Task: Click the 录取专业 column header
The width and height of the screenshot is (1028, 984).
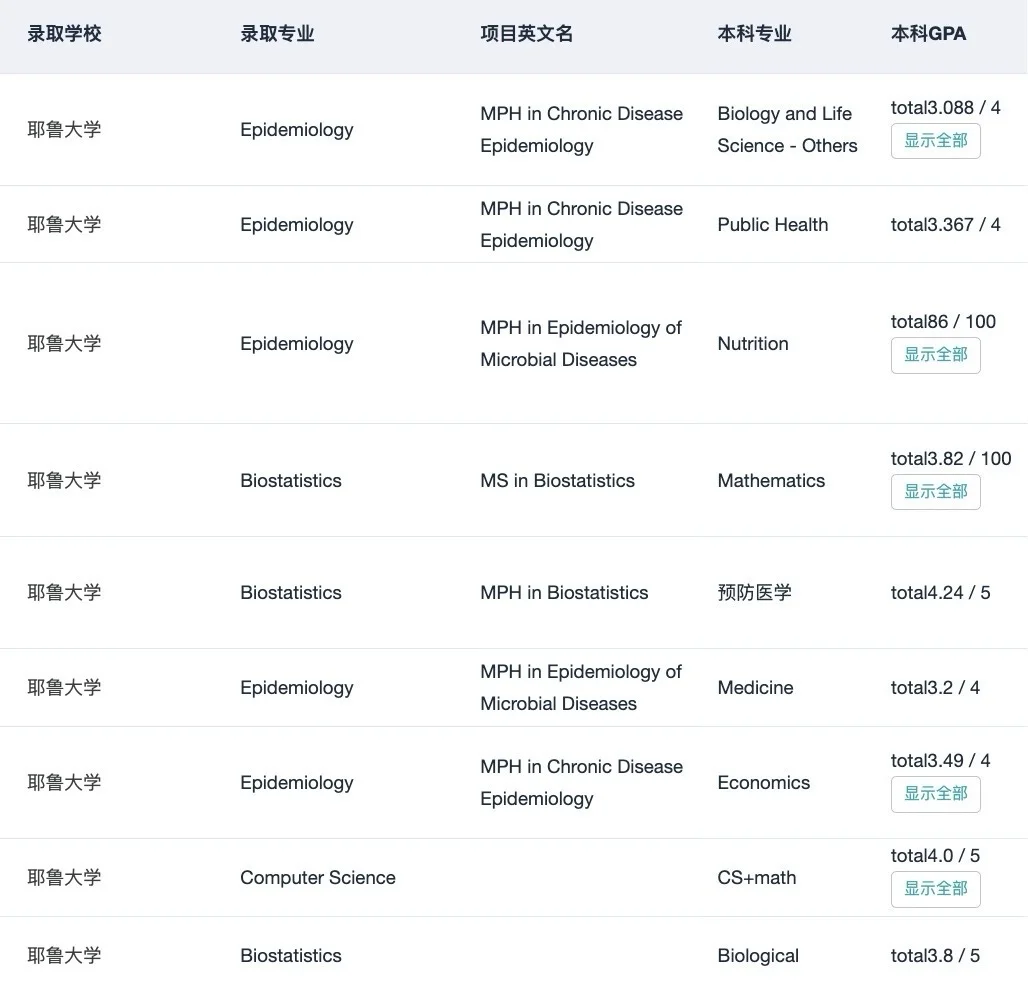Action: click(277, 33)
